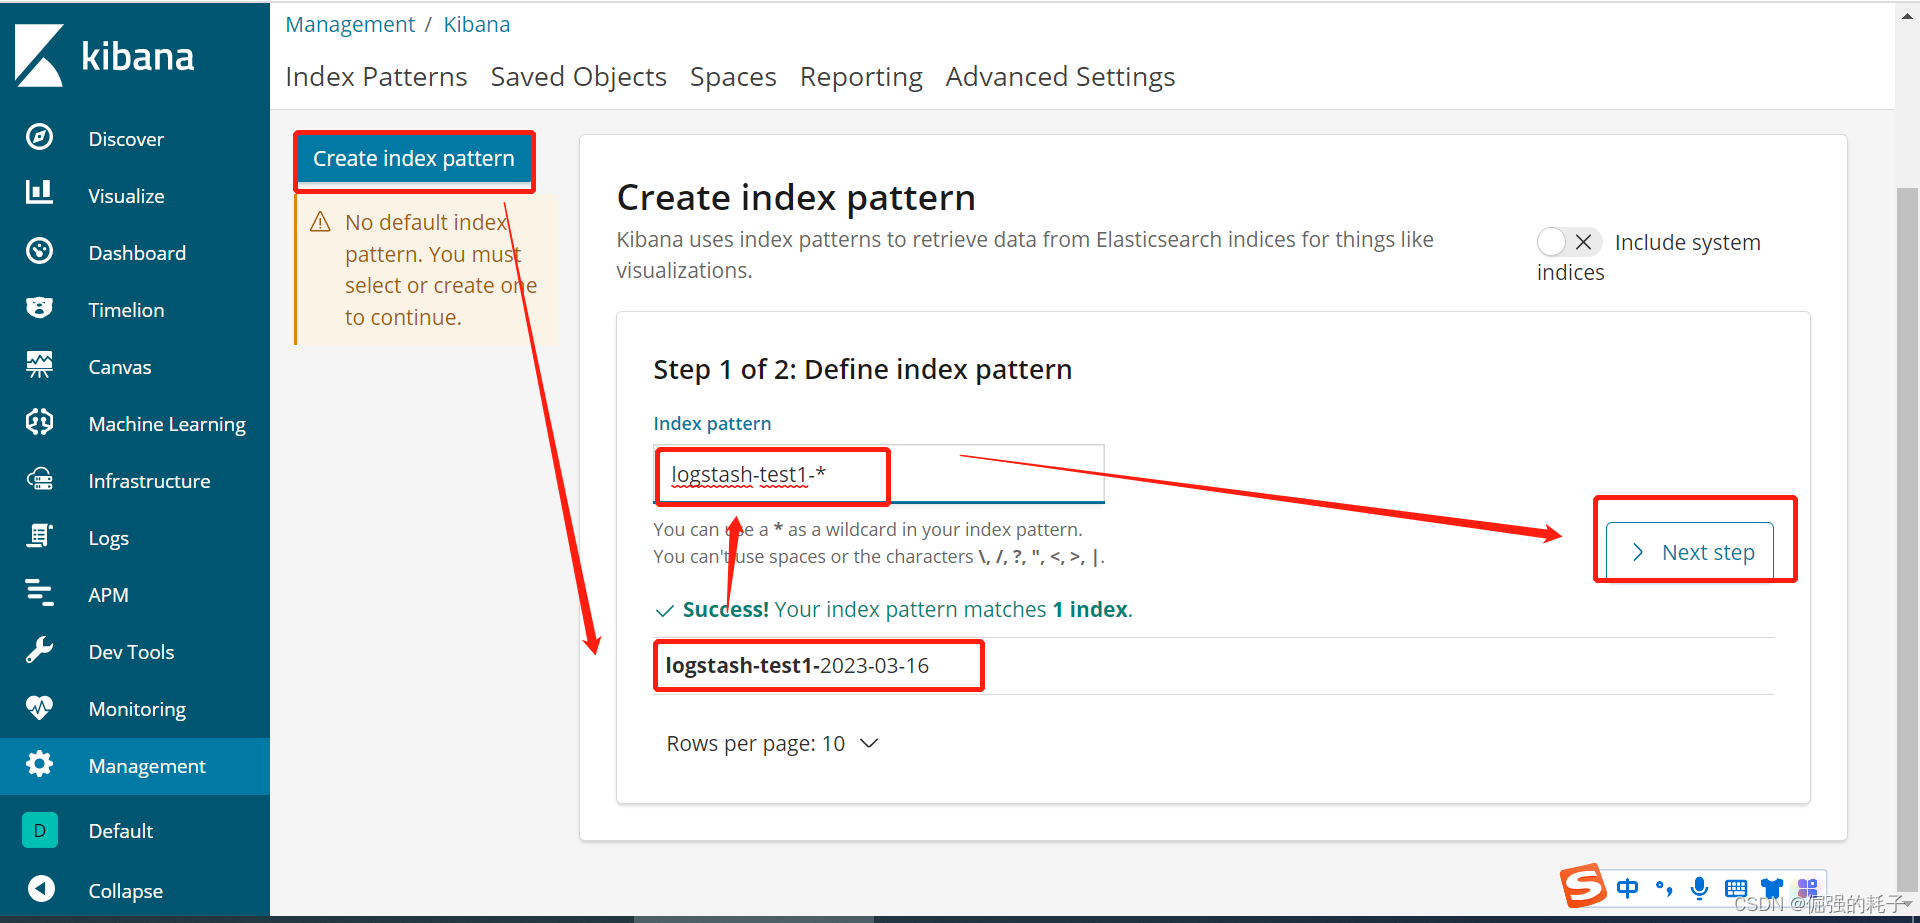The height and width of the screenshot is (923, 1920).
Task: Click the Next step button
Action: pyautogui.click(x=1689, y=552)
